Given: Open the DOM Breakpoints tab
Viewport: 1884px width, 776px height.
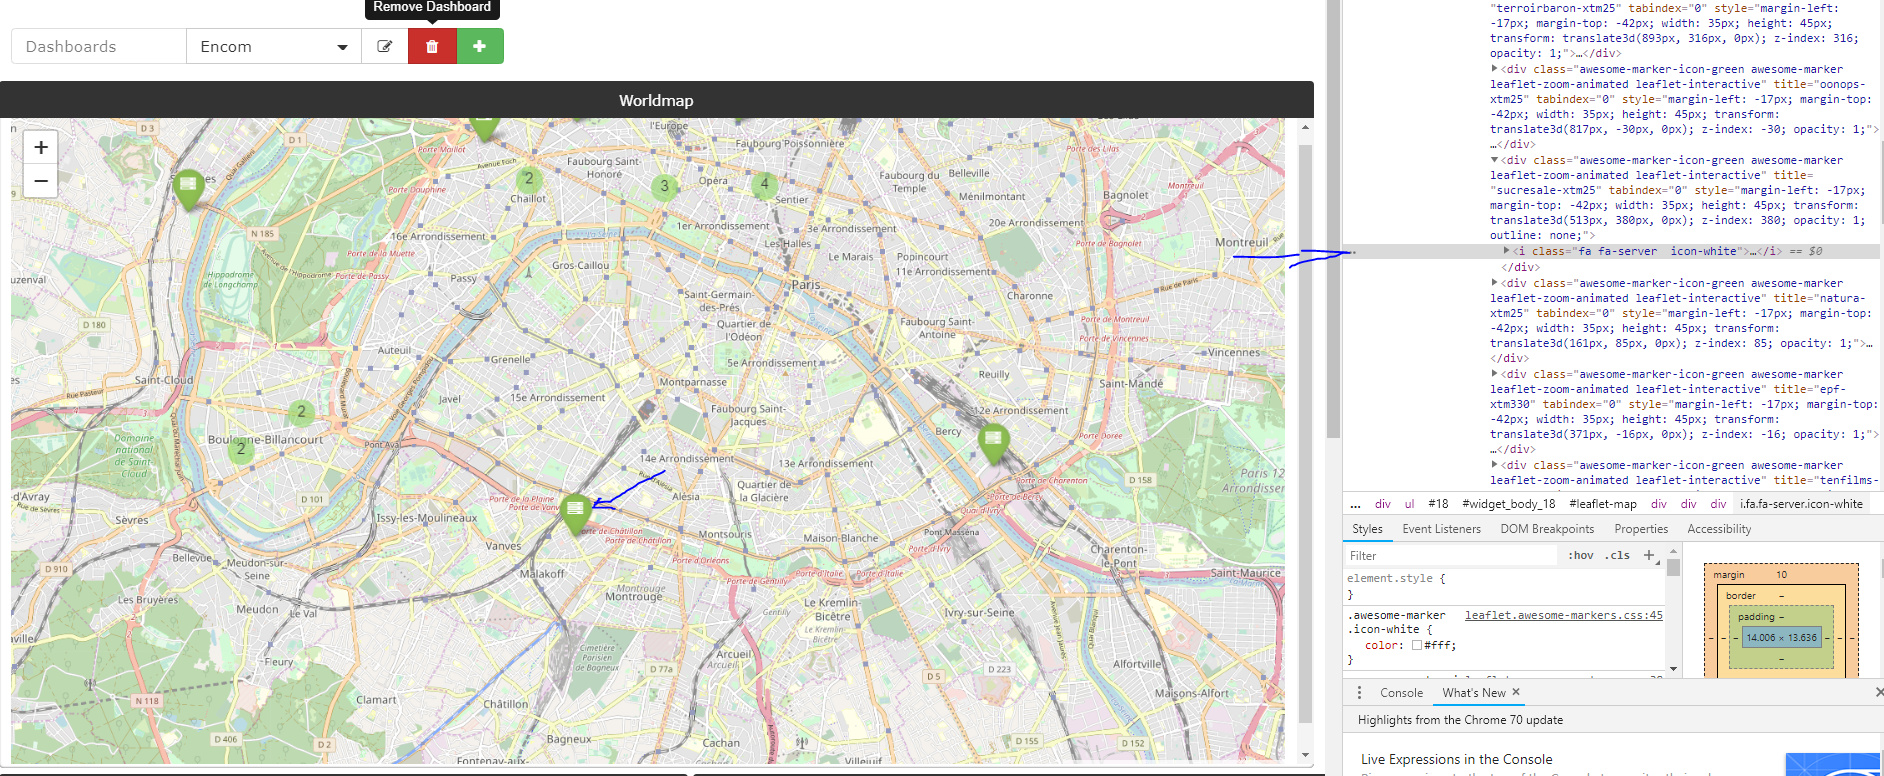Looking at the screenshot, I should point(1547,529).
